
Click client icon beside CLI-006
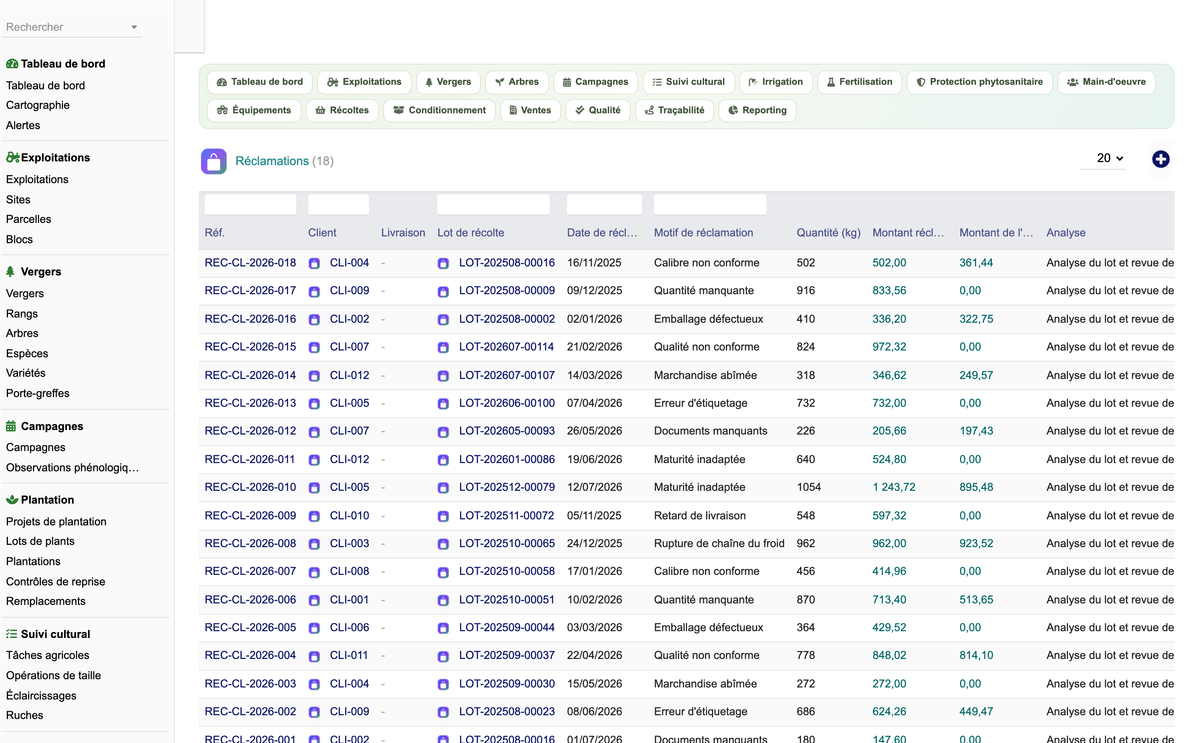[x=314, y=629]
